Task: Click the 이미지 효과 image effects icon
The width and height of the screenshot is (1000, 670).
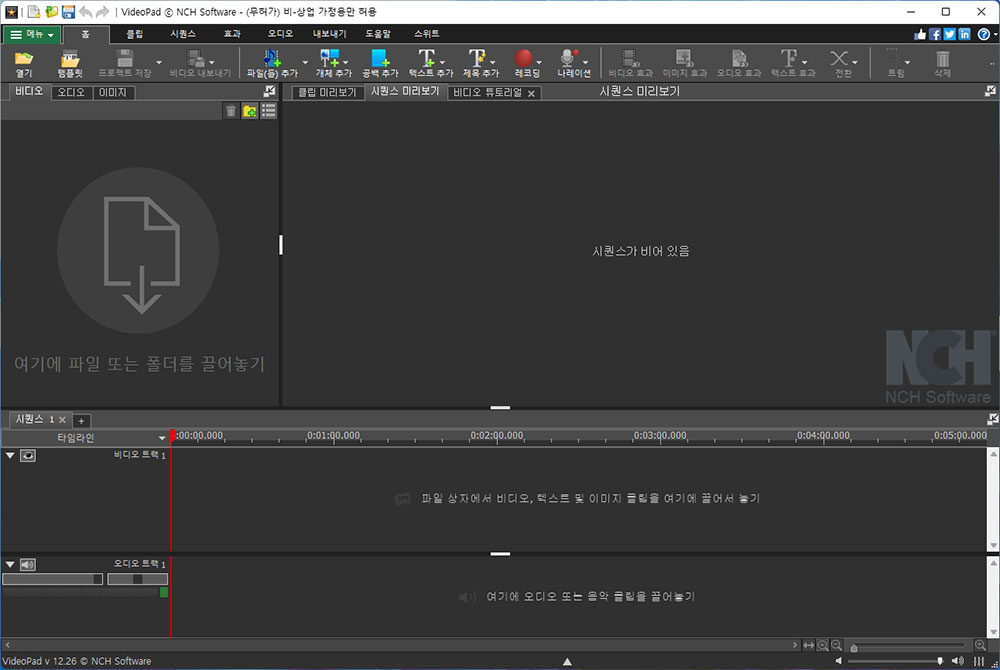Action: coord(684,58)
